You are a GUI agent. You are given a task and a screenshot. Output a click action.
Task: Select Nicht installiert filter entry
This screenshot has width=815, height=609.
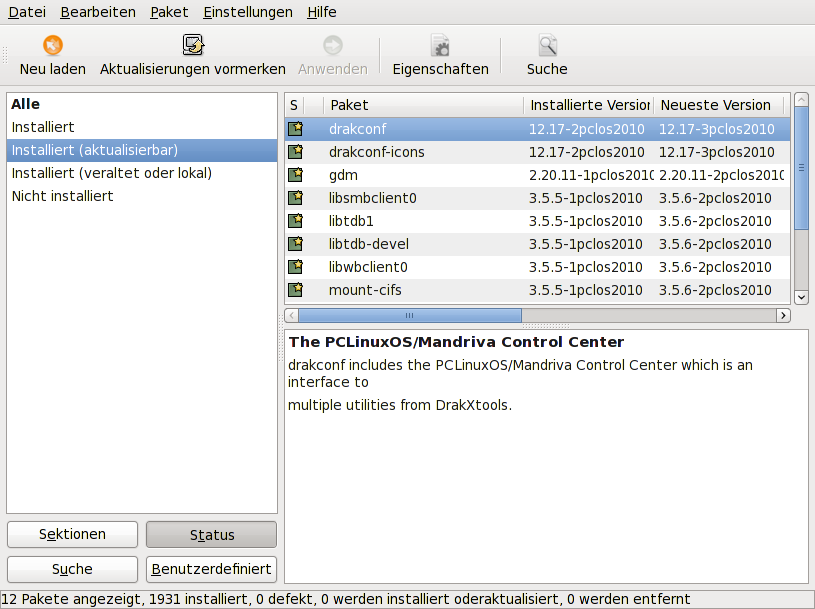click(62, 196)
